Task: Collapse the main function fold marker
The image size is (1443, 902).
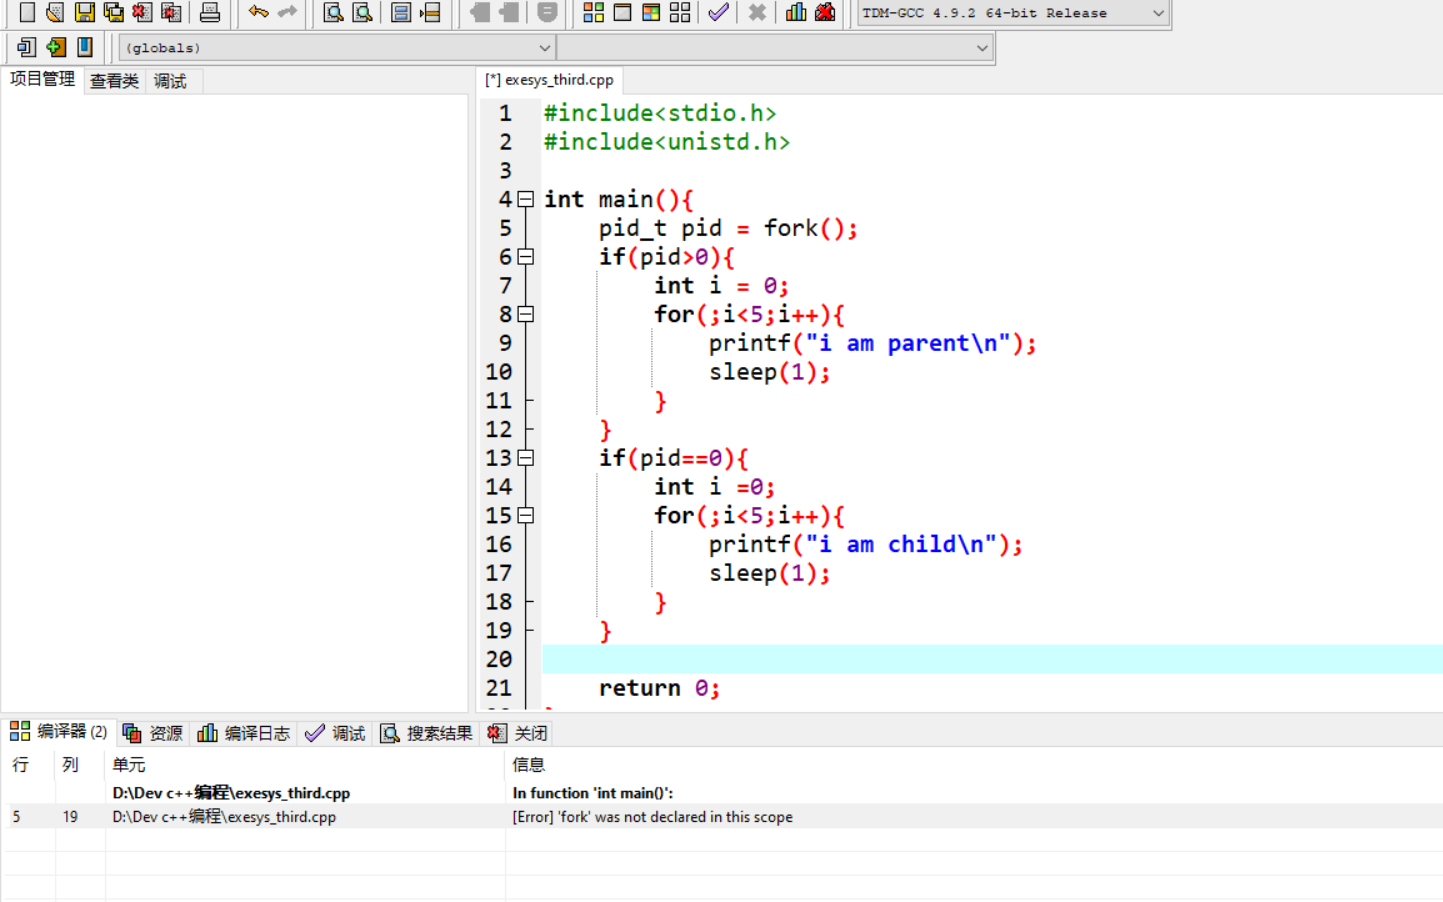Action: point(527,199)
